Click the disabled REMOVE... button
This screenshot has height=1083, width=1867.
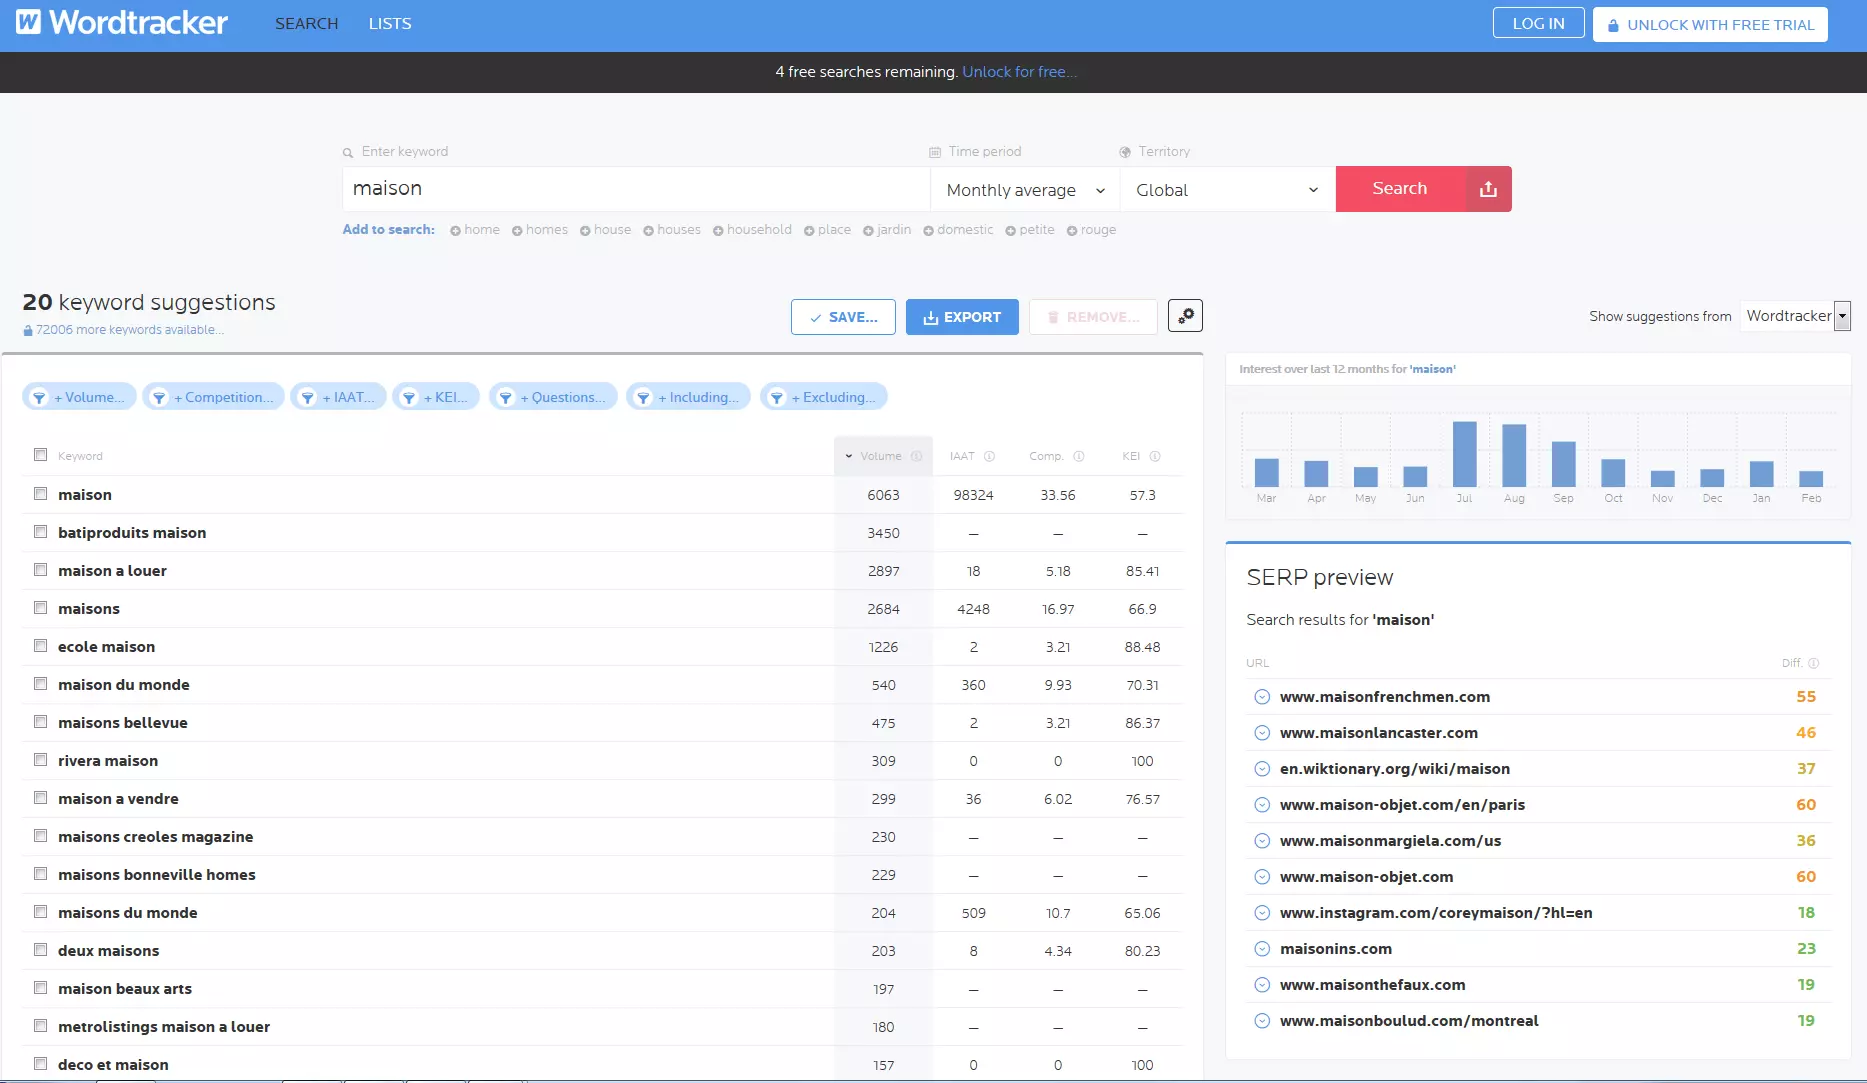click(1093, 317)
